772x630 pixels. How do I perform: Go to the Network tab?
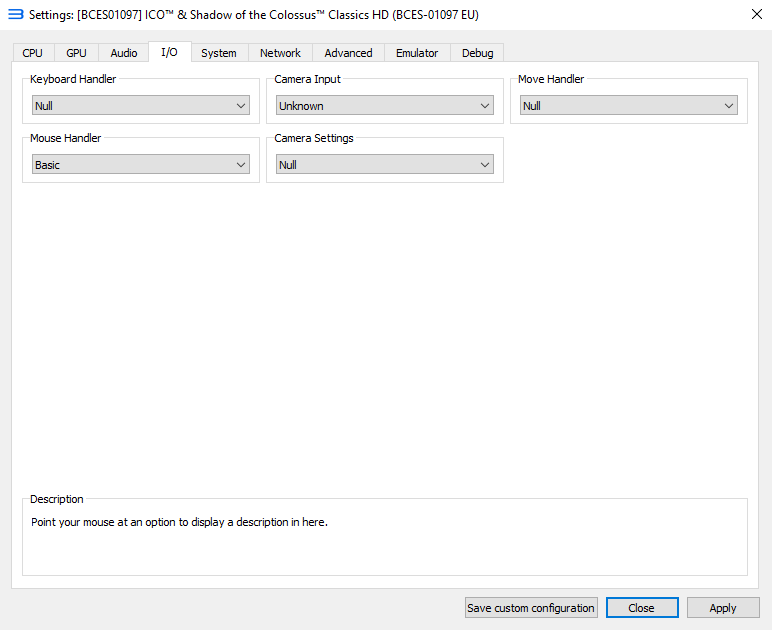point(280,53)
